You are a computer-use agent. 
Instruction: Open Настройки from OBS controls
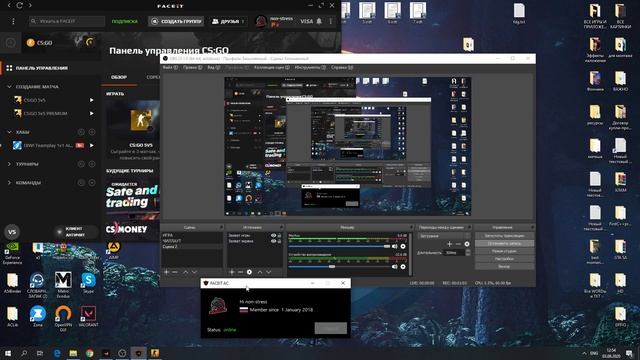(x=504, y=259)
